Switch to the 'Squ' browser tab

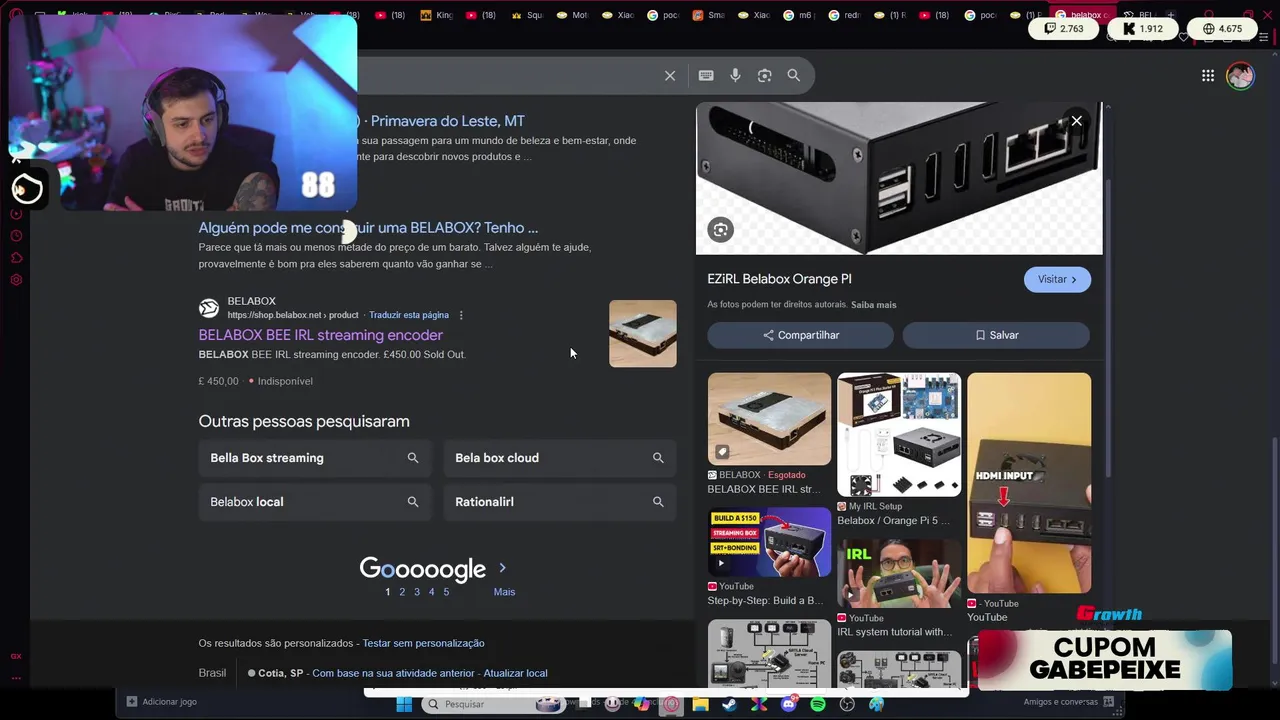click(x=527, y=15)
